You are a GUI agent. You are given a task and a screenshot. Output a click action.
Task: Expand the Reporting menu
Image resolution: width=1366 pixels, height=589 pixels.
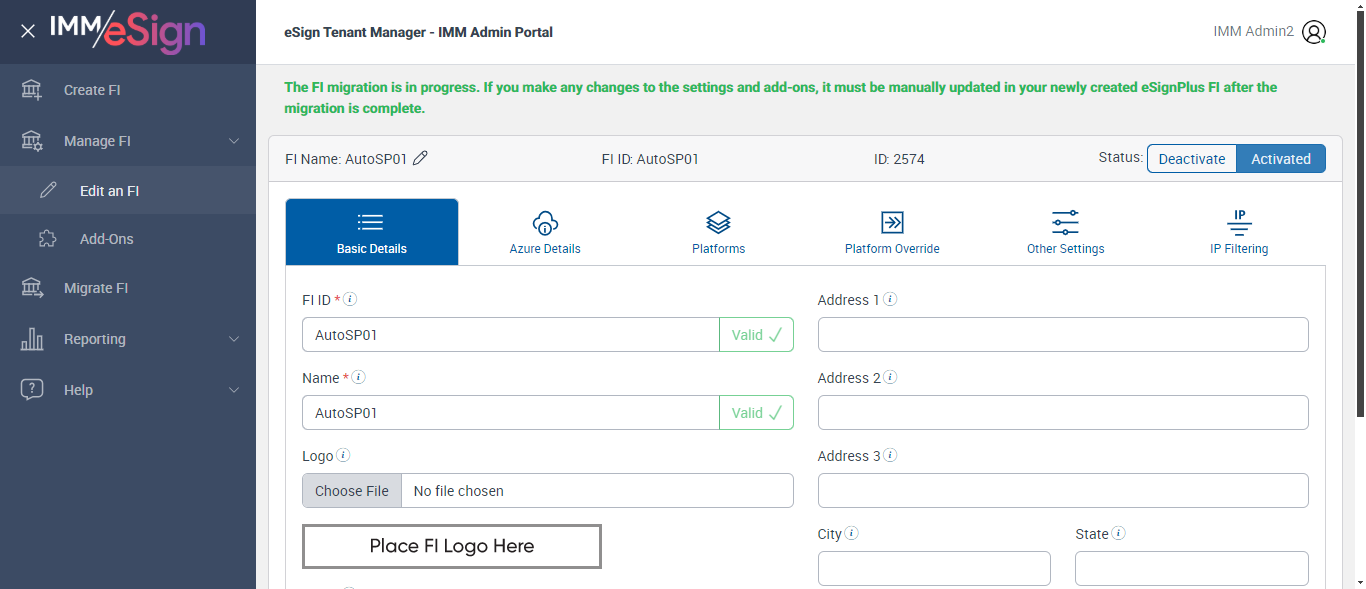point(234,339)
